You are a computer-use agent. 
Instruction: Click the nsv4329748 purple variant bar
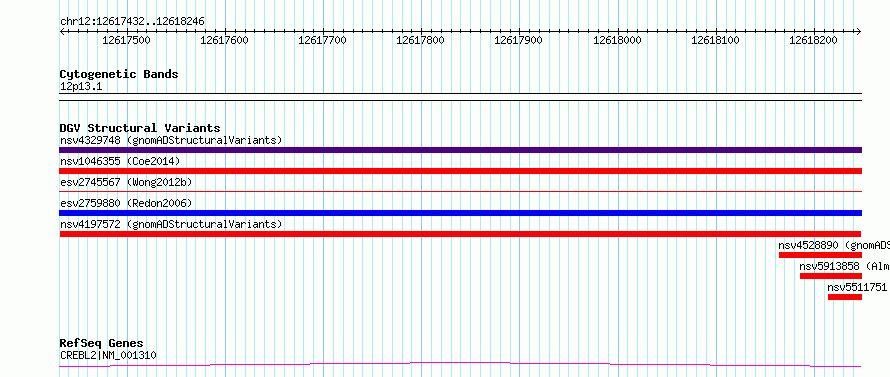460,150
